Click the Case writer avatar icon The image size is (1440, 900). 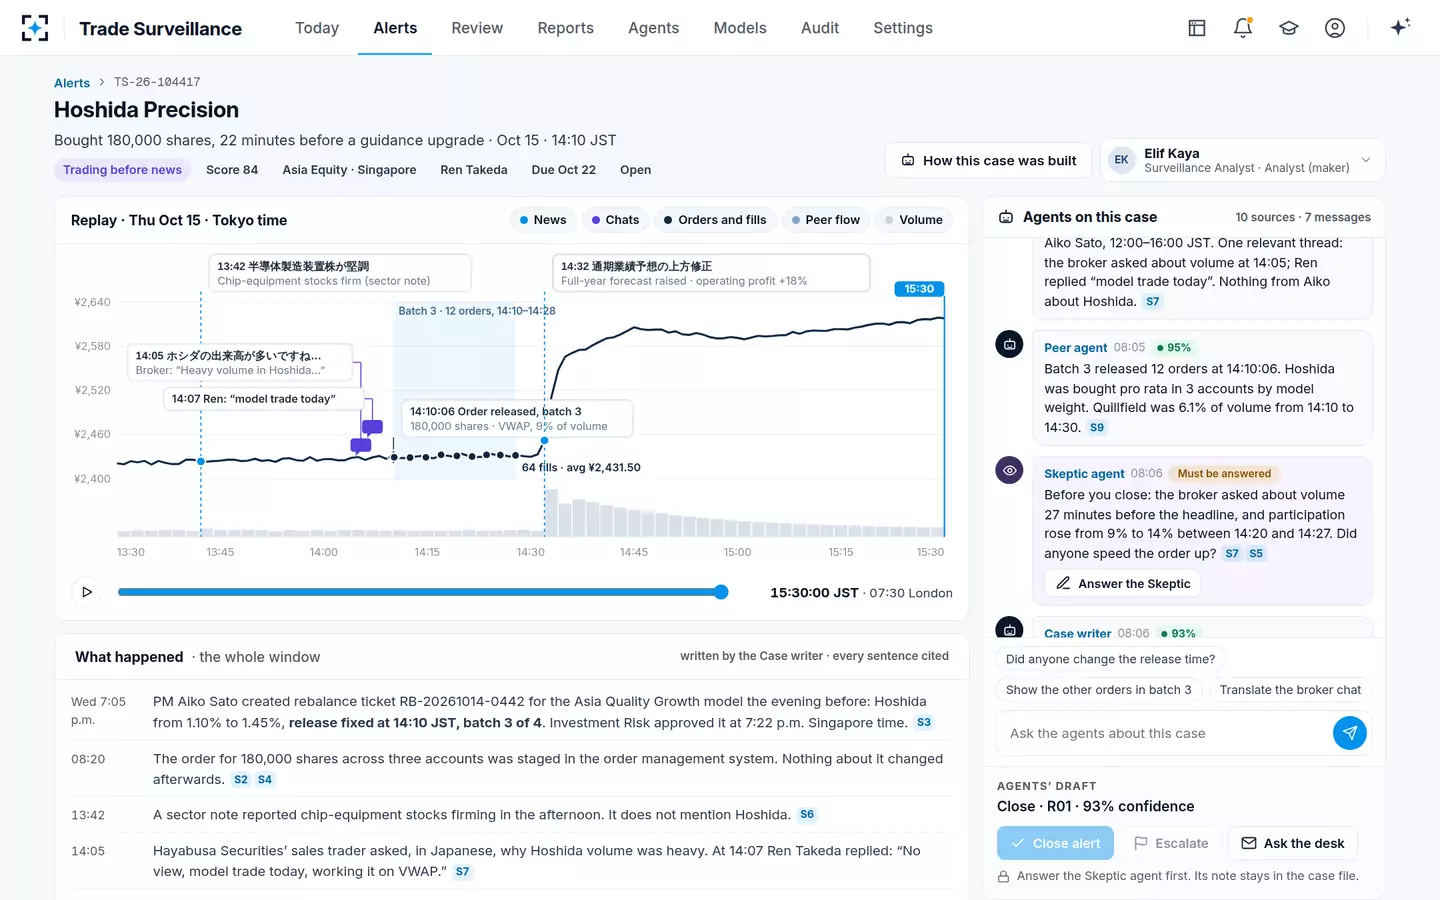click(x=1010, y=628)
